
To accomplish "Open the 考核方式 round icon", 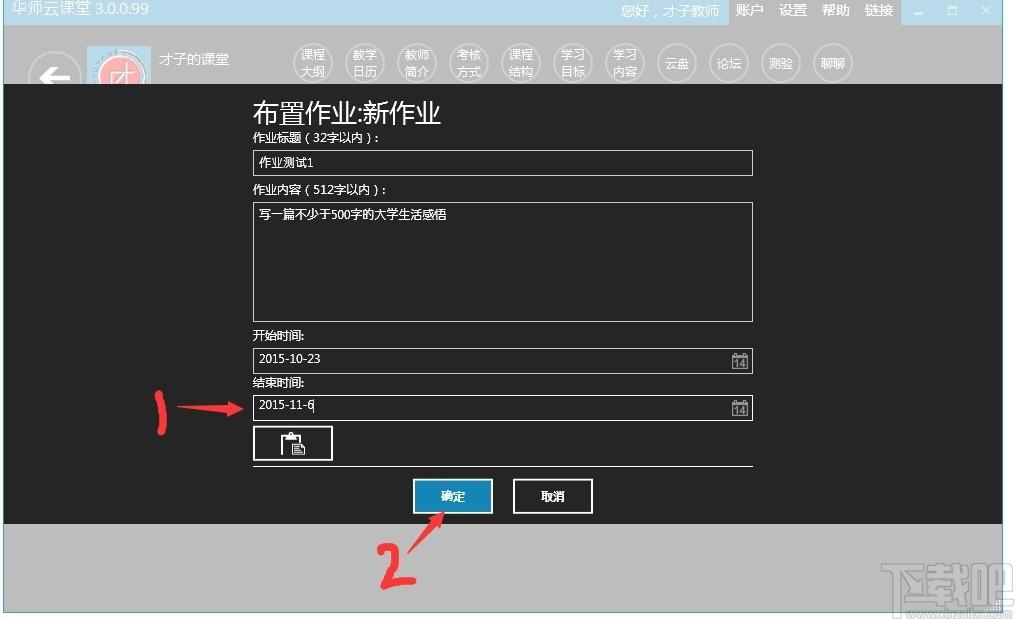I will click(468, 64).
